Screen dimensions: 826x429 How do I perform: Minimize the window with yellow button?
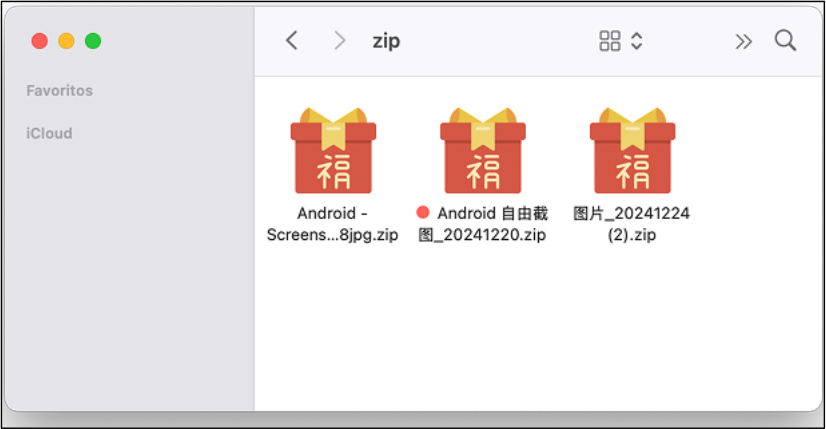[x=66, y=41]
